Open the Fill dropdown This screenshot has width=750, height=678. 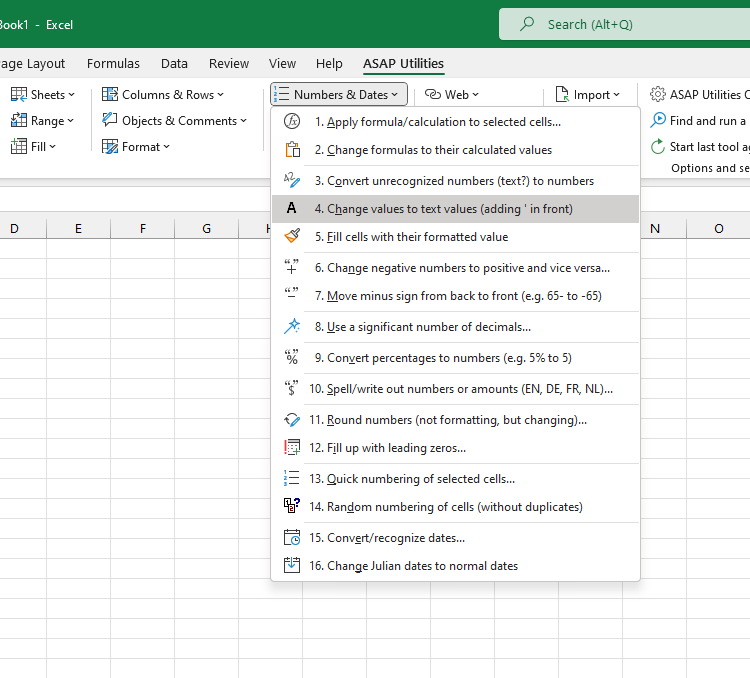33,146
